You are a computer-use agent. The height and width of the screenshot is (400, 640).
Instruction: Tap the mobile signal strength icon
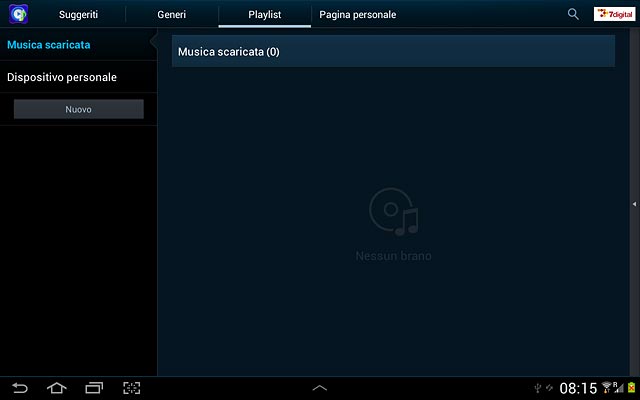tap(619, 387)
